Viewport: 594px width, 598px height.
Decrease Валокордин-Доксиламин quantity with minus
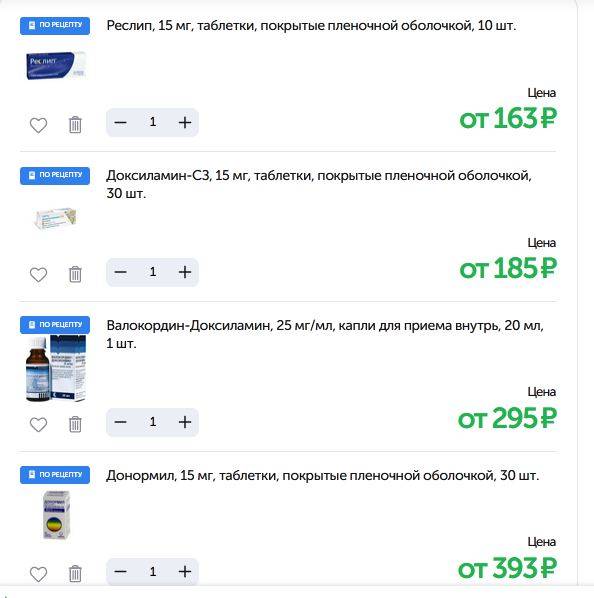(x=120, y=422)
